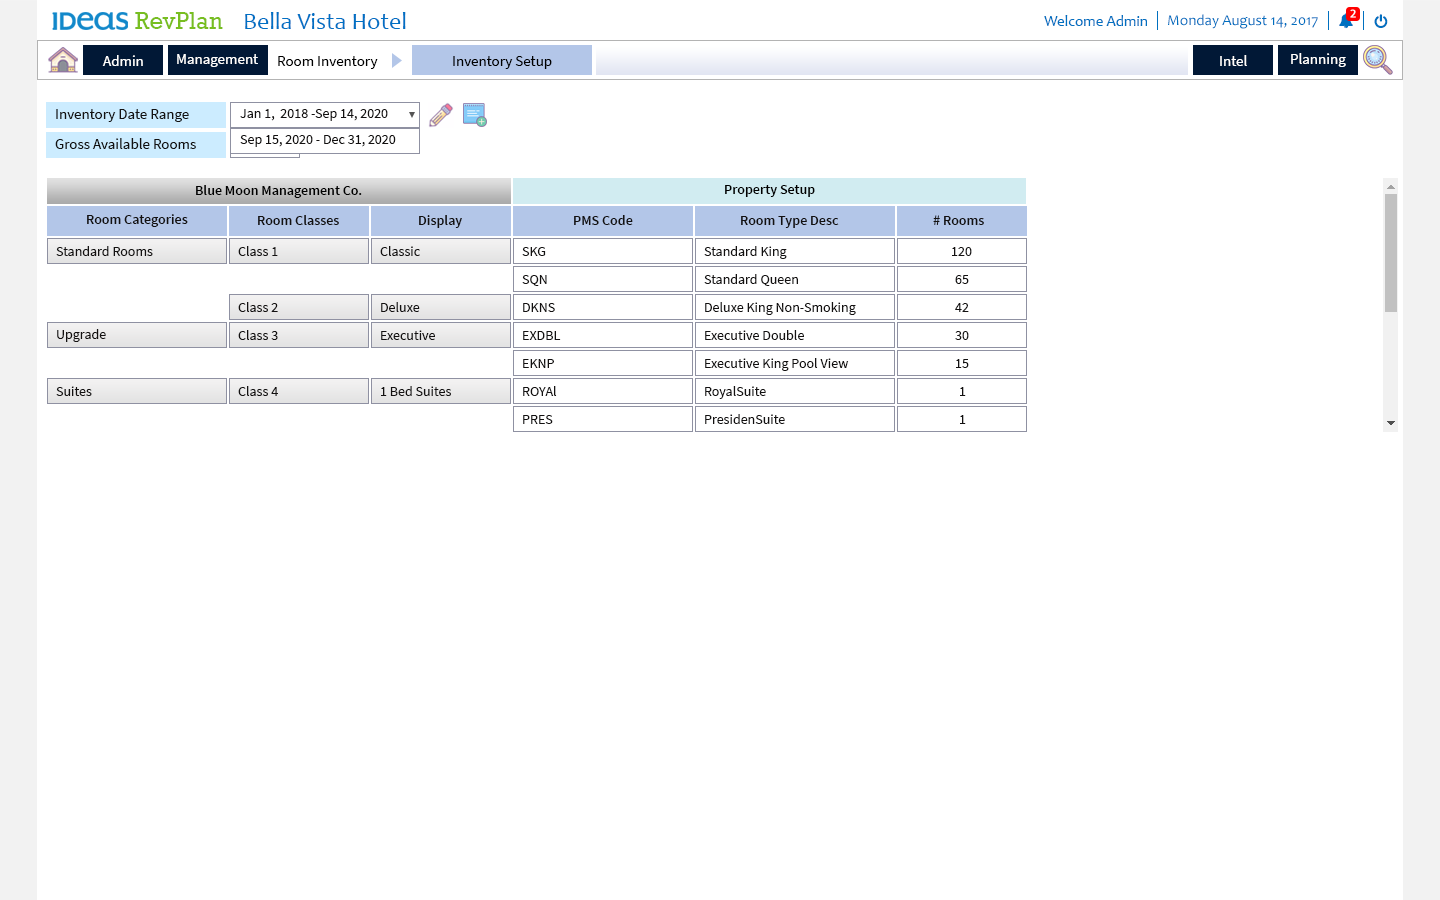The width and height of the screenshot is (1440, 900).
Task: Open the Intel menu
Action: click(1232, 61)
